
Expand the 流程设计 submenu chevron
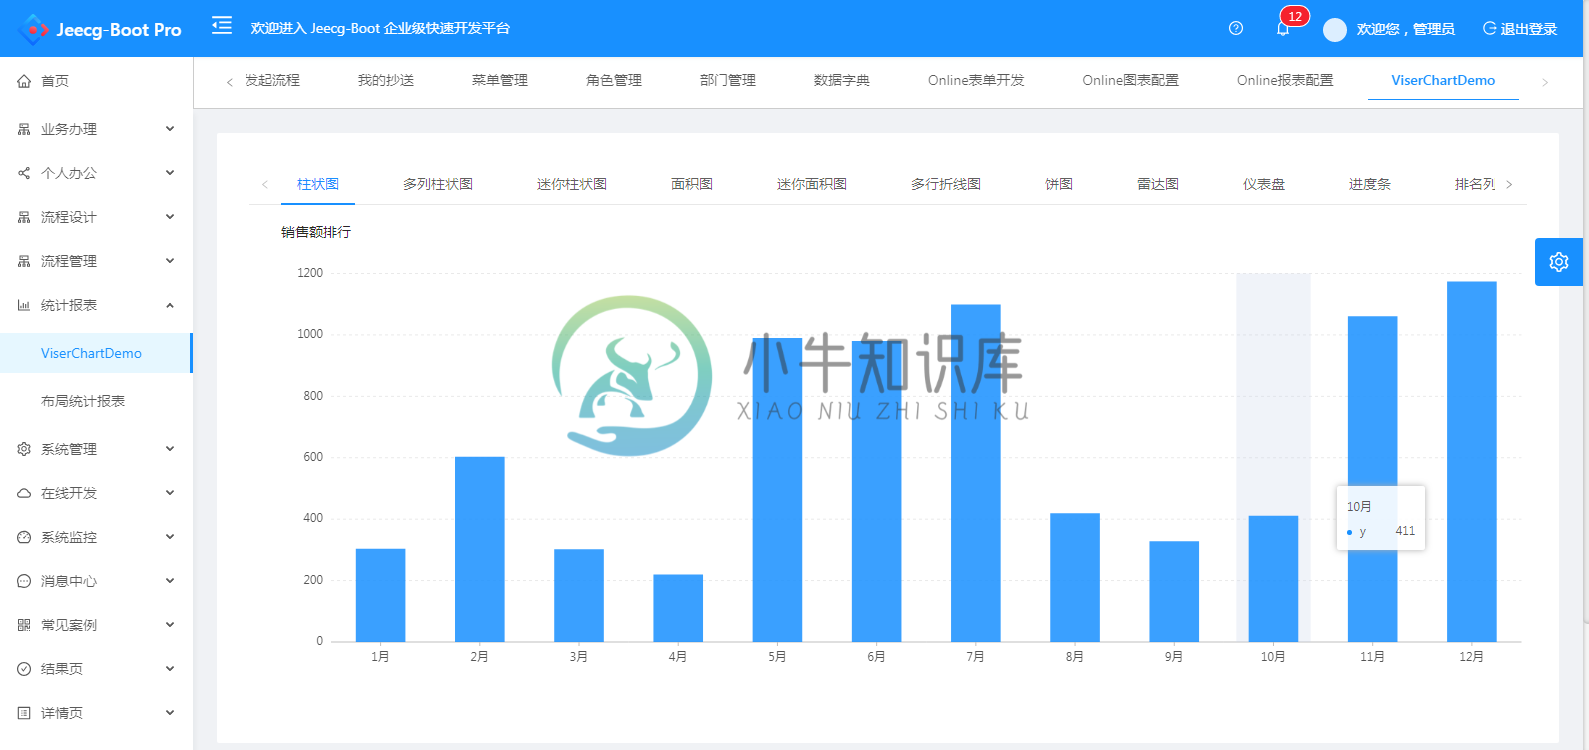pyautogui.click(x=170, y=217)
